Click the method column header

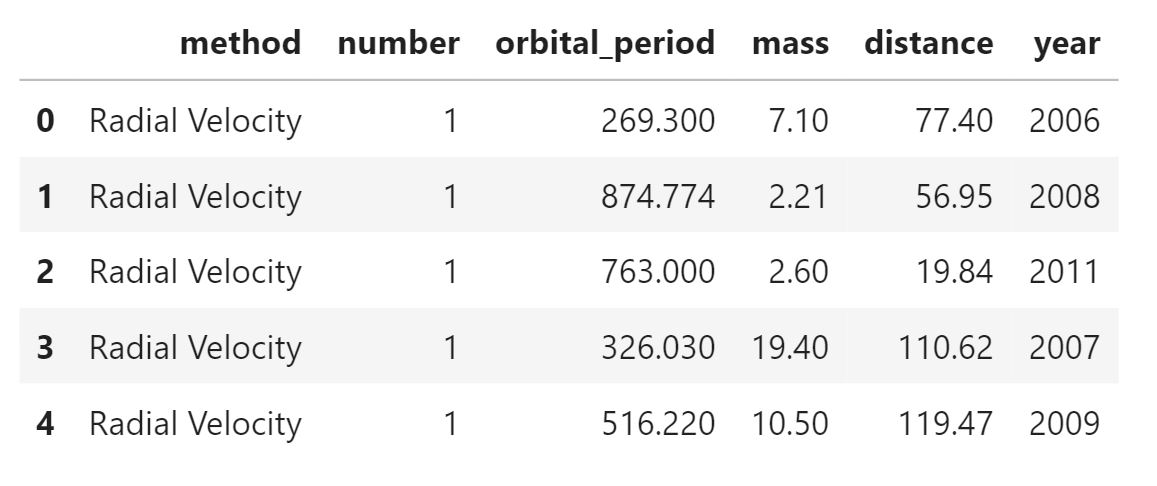[x=241, y=43]
